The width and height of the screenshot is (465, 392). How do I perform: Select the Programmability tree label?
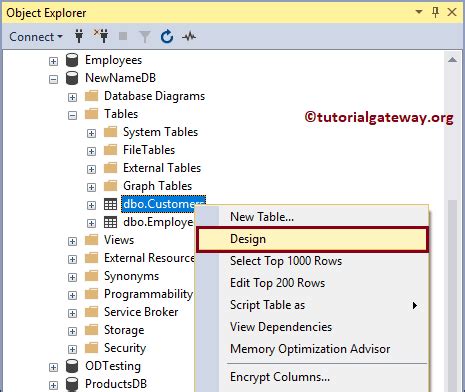[x=148, y=294]
